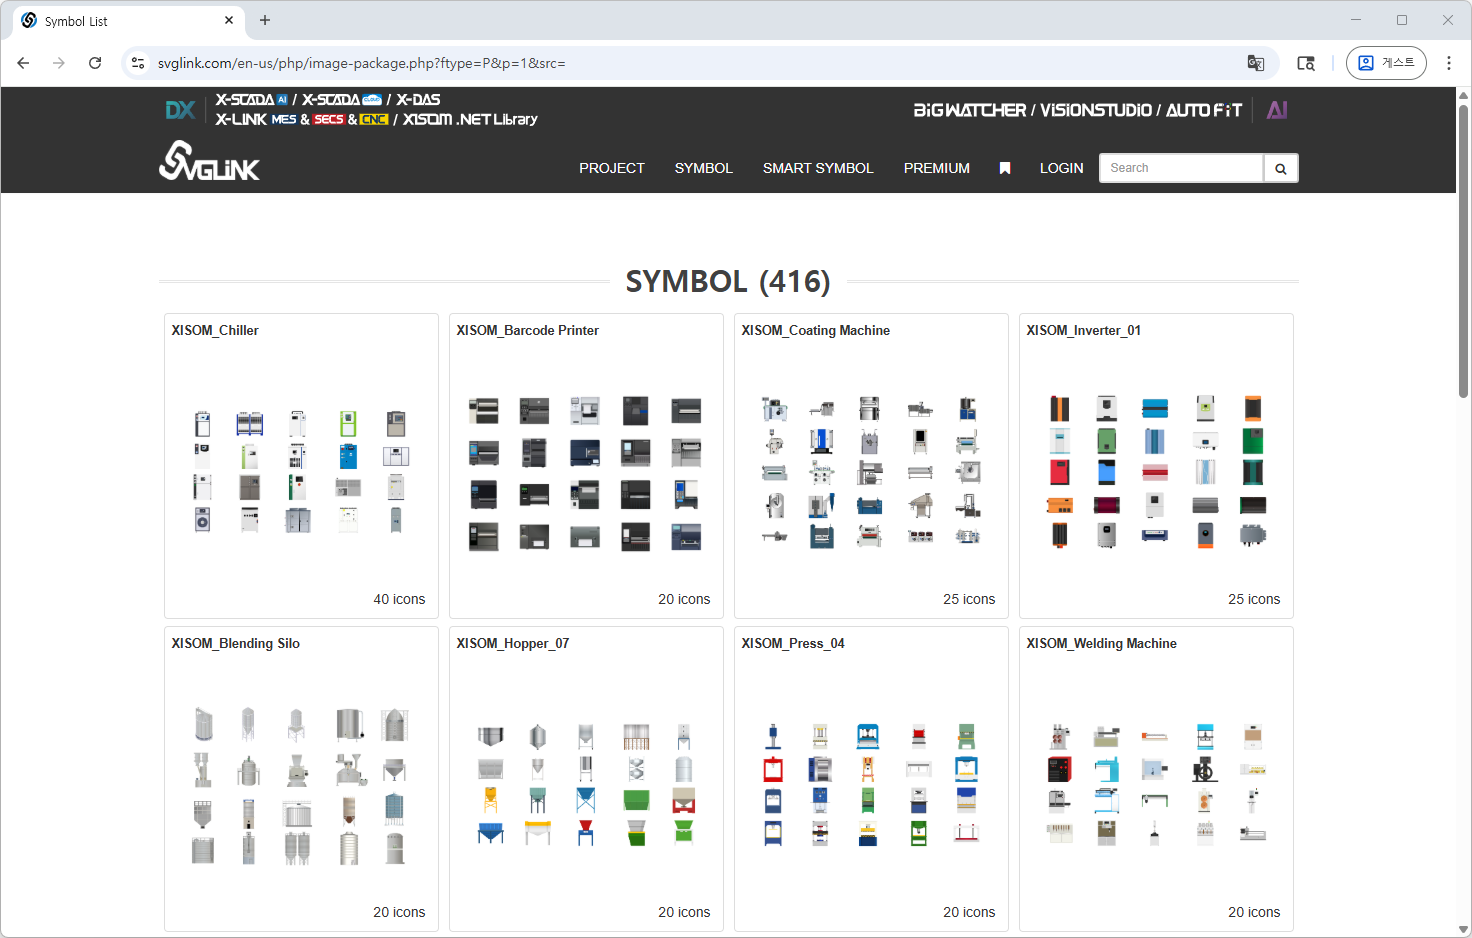Open the XISOM_Welding Machine symbol package thumbnail
Image resolution: width=1472 pixels, height=938 pixels.
tap(1156, 785)
